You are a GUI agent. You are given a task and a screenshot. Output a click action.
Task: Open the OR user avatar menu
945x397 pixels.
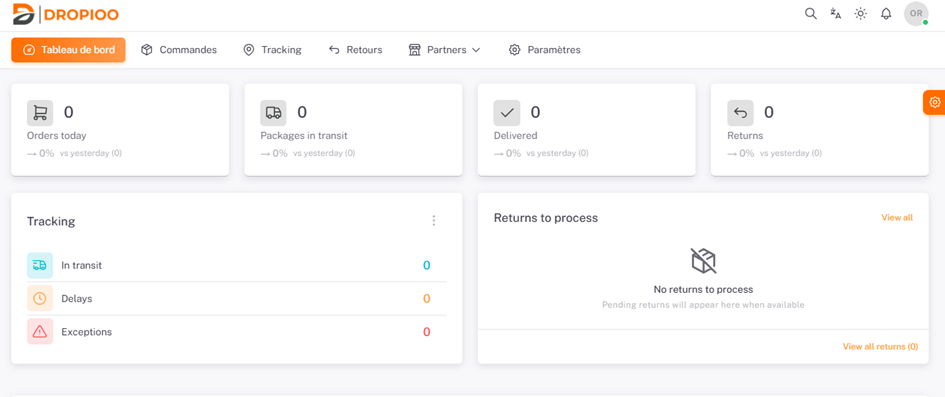point(916,13)
